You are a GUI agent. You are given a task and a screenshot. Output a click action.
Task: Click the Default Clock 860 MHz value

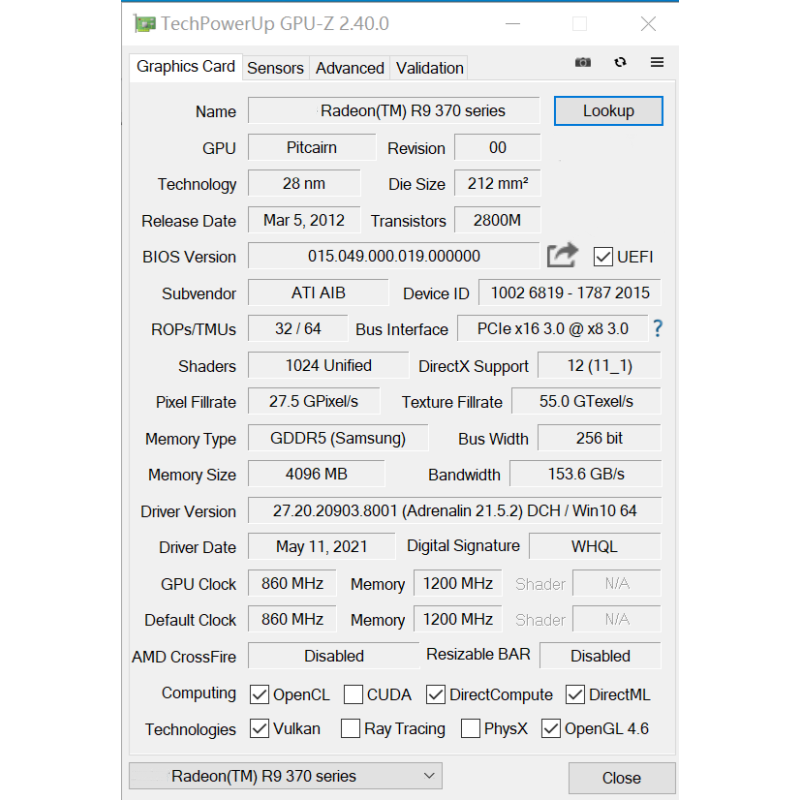point(292,618)
